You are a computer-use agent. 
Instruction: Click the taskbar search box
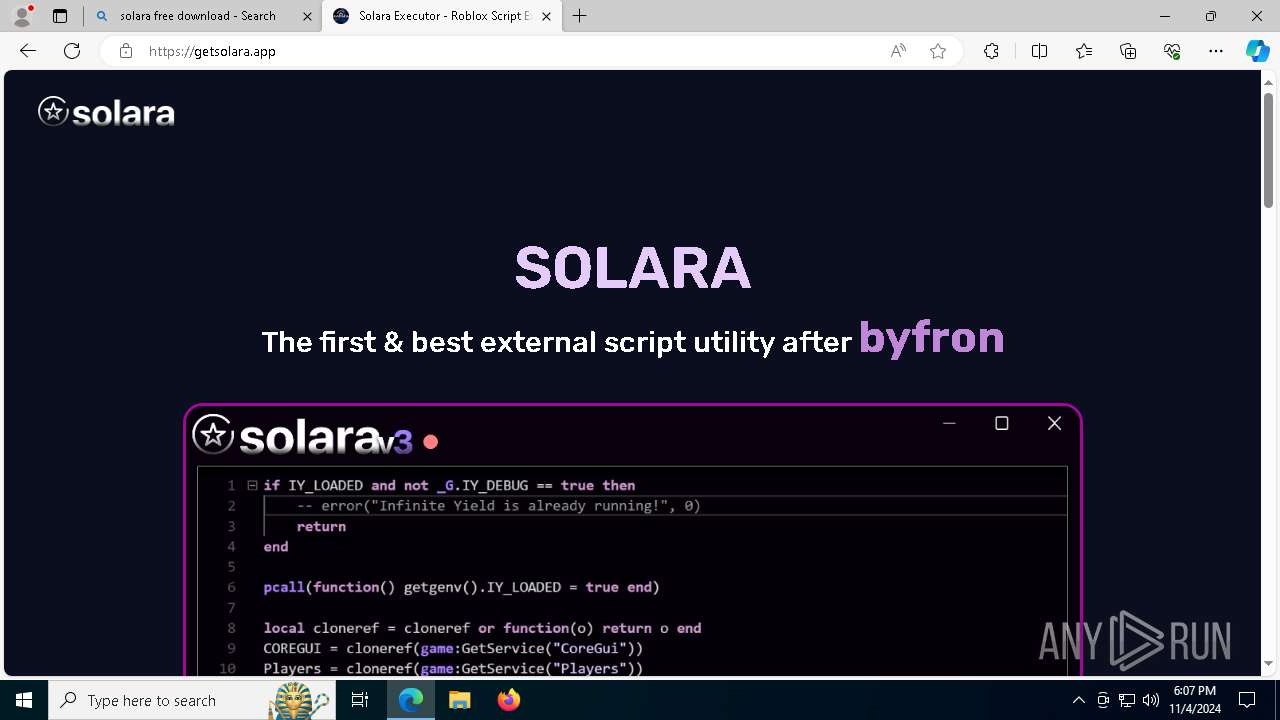tap(193, 700)
